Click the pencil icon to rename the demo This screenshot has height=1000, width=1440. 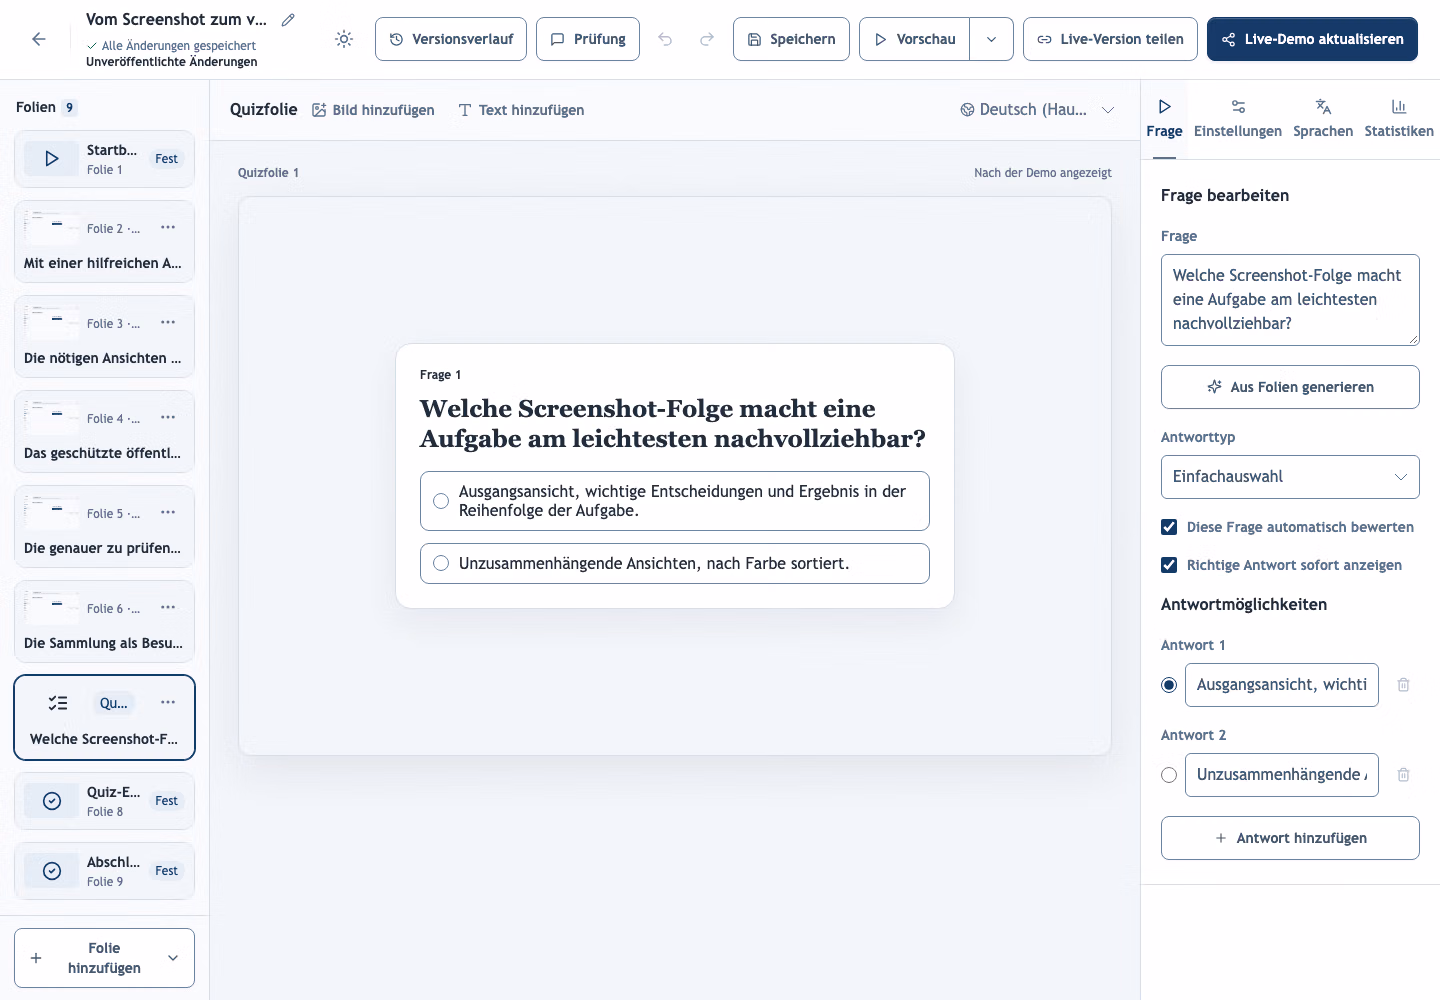click(288, 19)
